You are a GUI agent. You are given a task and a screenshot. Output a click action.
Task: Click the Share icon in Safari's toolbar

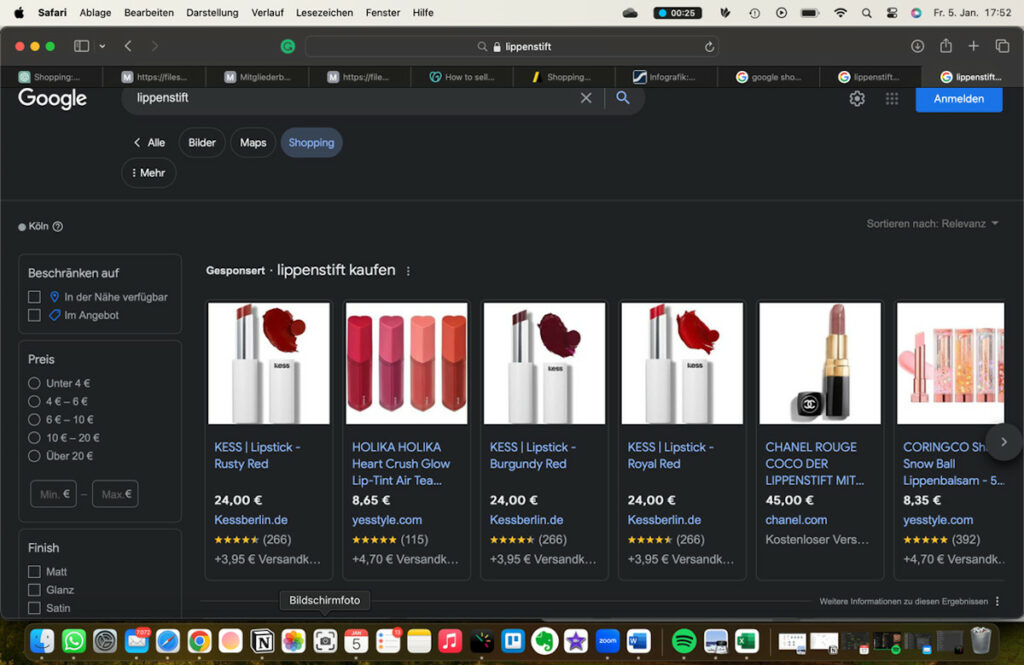coord(944,45)
